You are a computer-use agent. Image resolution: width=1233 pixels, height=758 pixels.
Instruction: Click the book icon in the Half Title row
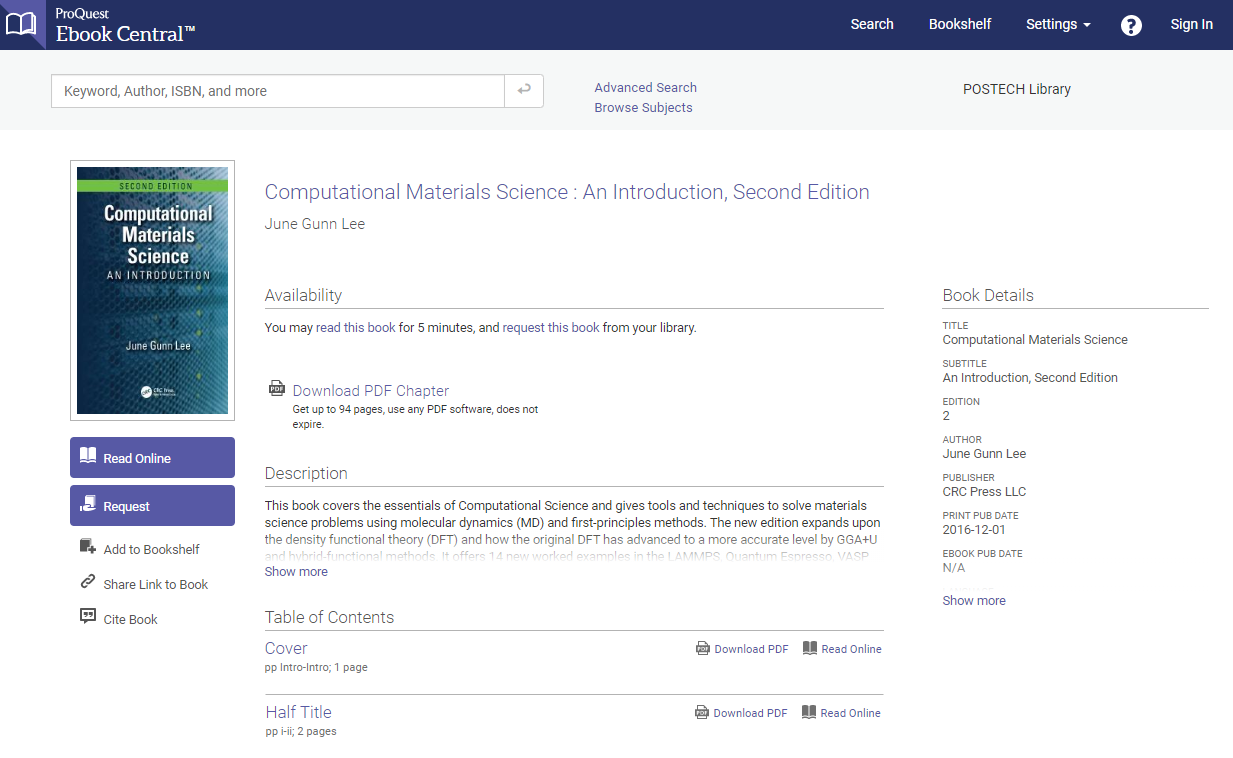(809, 712)
